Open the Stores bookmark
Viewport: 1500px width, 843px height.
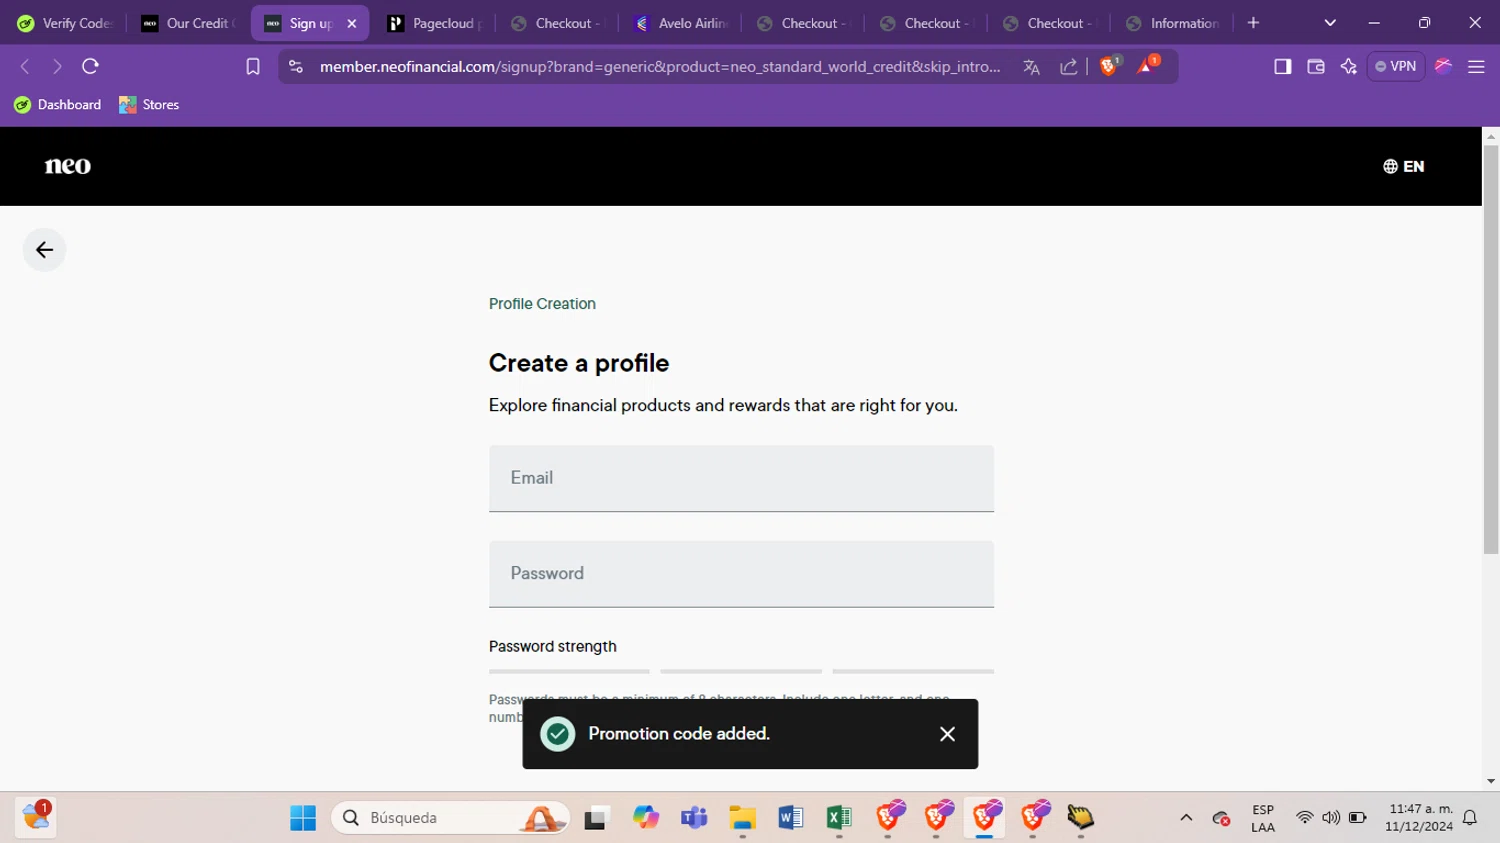[149, 104]
